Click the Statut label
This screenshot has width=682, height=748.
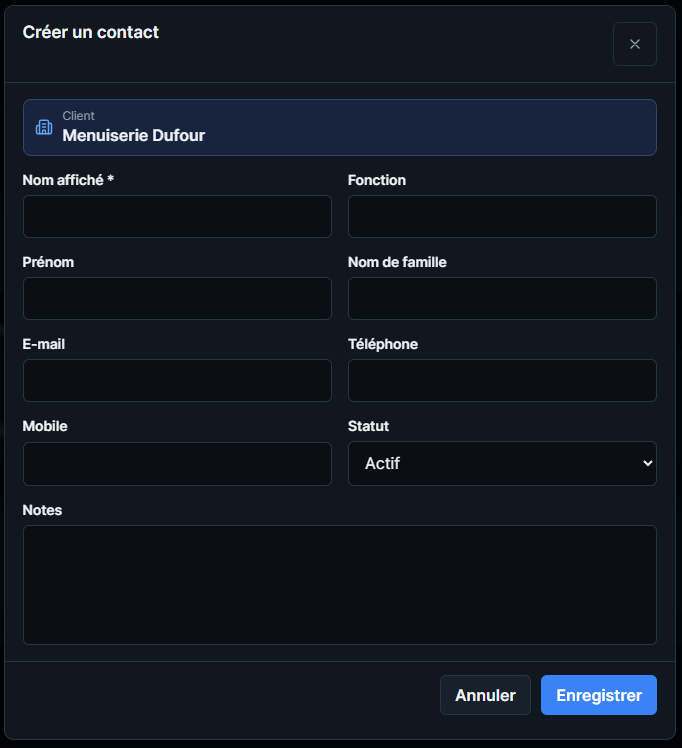point(368,426)
